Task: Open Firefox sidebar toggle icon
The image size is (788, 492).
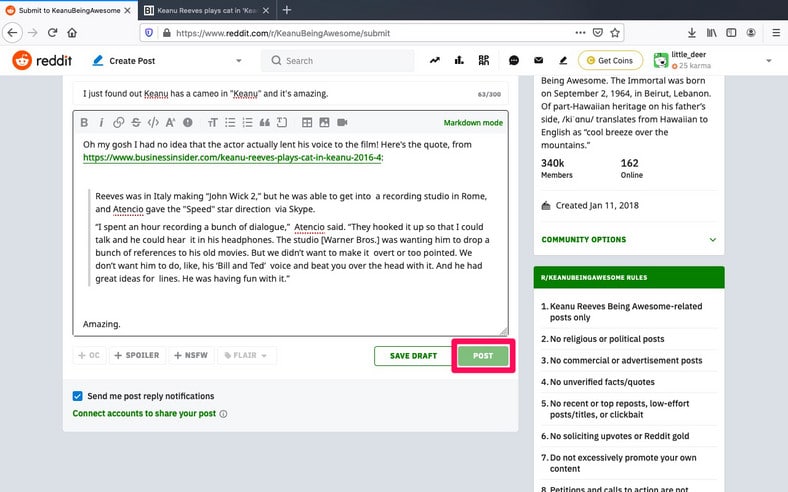Action: (731, 33)
